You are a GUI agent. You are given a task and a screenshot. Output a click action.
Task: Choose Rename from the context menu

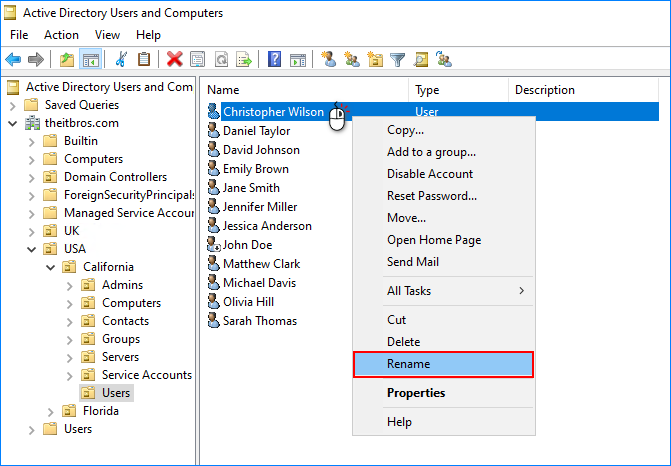pyautogui.click(x=443, y=364)
